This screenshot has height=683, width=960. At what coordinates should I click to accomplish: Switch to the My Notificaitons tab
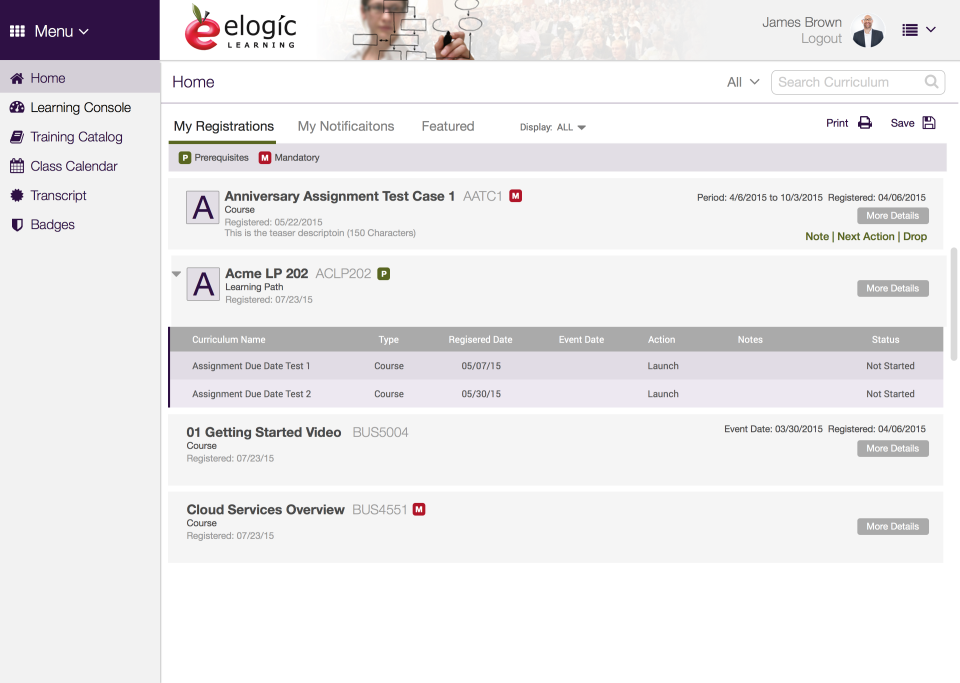click(x=345, y=126)
